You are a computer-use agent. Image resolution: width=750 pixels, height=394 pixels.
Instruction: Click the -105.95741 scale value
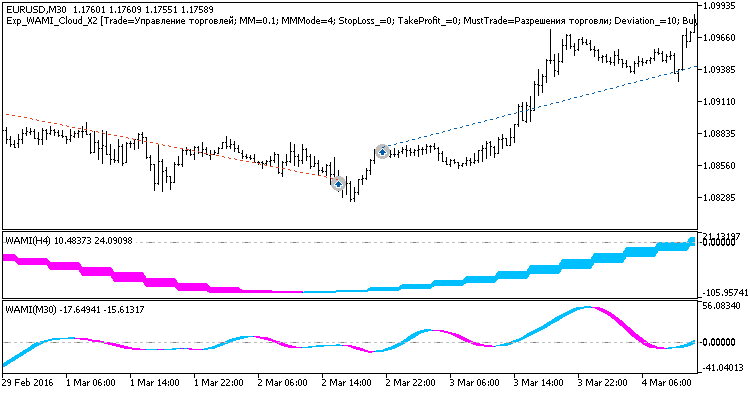725,293
